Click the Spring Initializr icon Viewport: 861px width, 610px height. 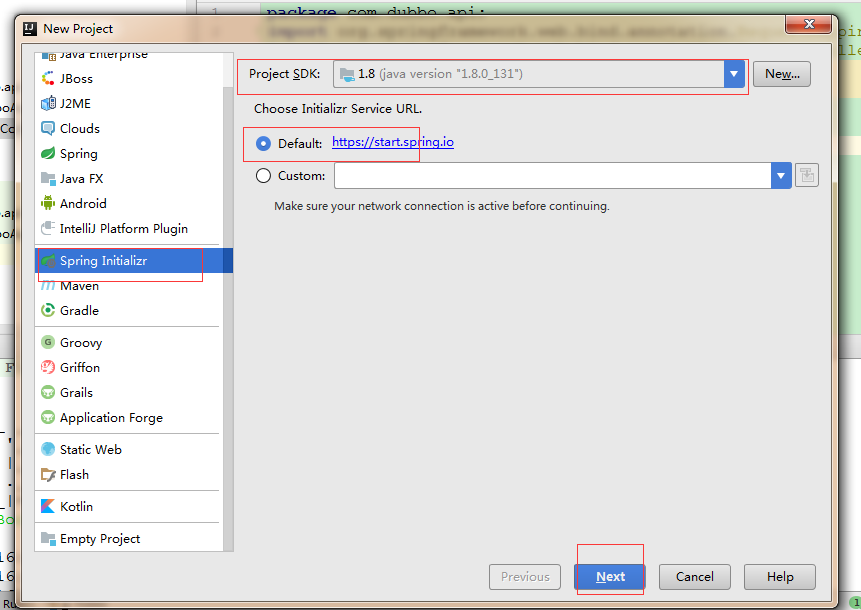[48, 261]
